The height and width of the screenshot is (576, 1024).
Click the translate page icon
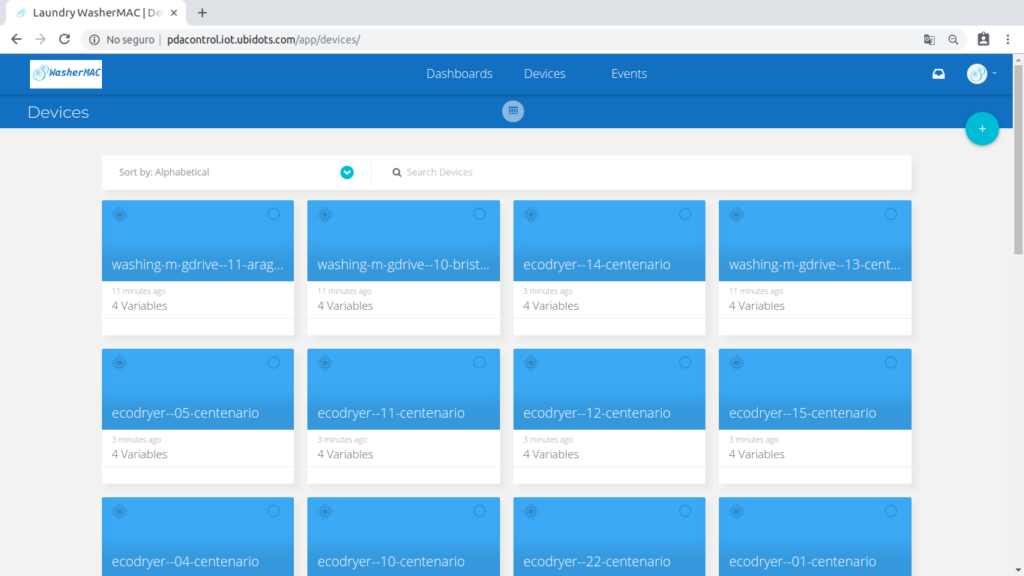tap(929, 40)
